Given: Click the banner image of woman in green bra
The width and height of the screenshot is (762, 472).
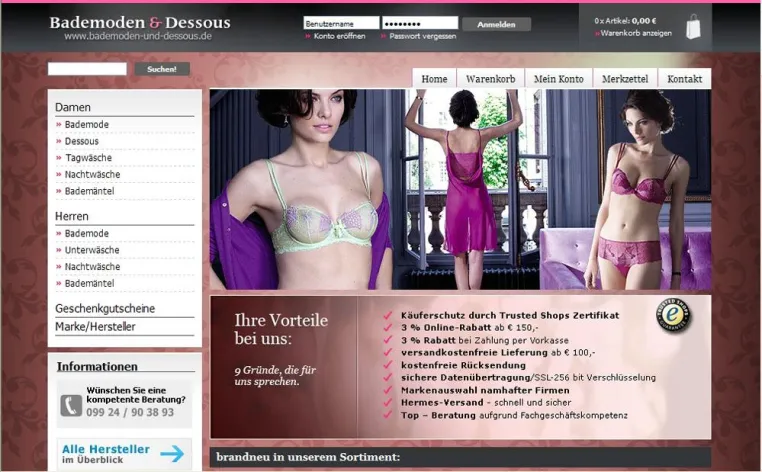Looking at the screenshot, I should [301, 189].
